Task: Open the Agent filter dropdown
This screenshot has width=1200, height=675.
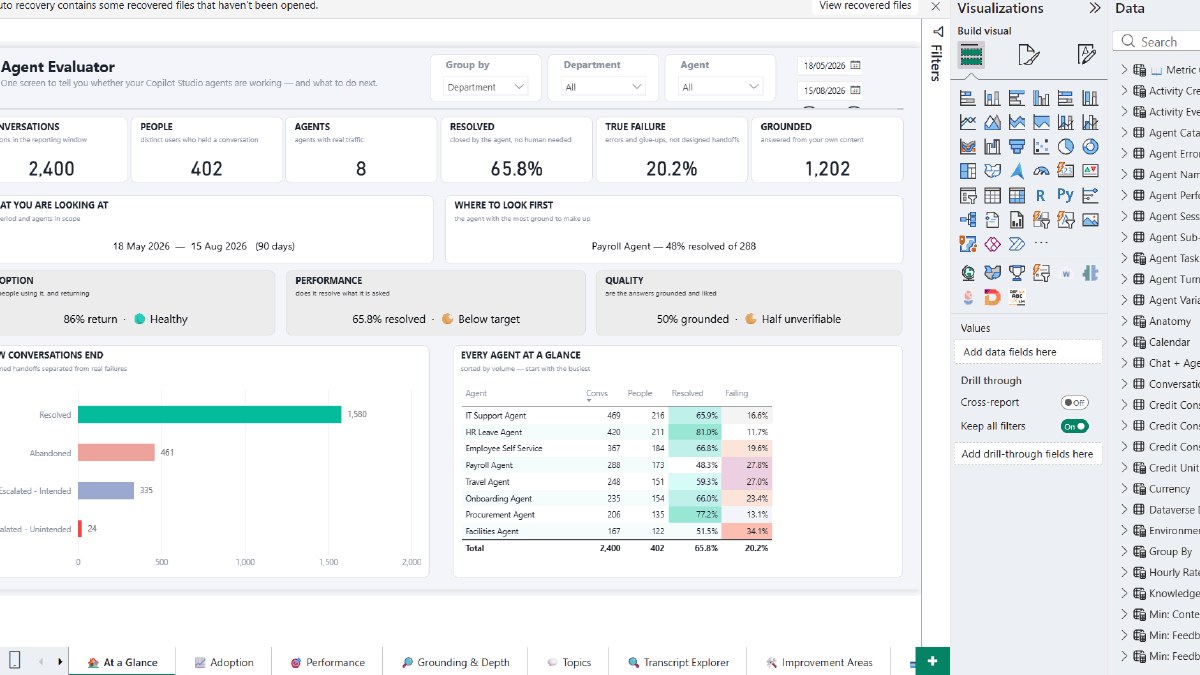Action: [x=715, y=87]
